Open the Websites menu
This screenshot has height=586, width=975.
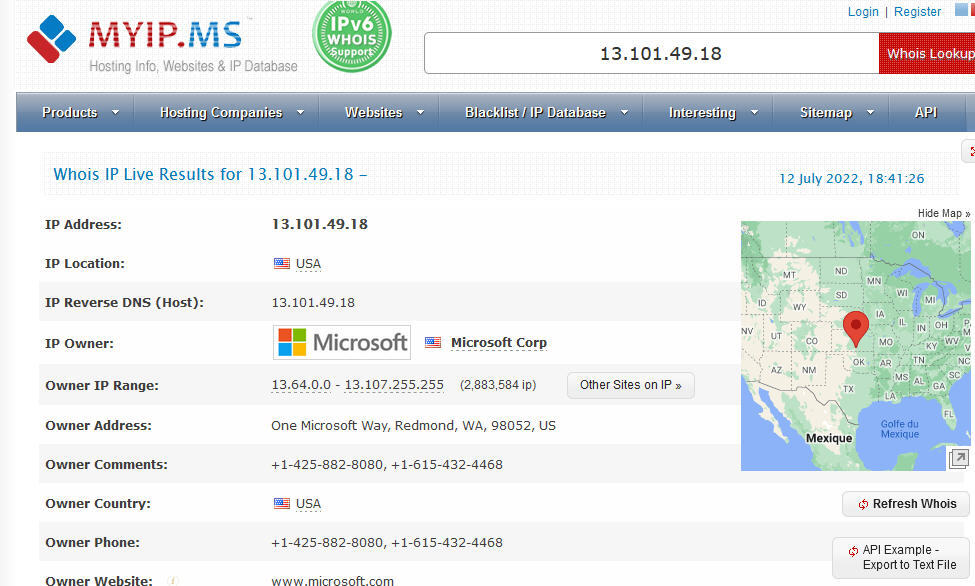pyautogui.click(x=374, y=113)
